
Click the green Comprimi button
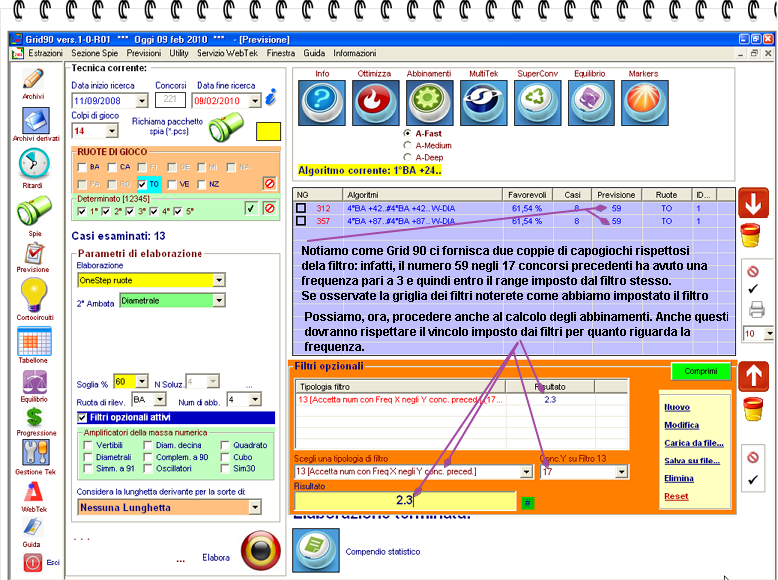tap(701, 371)
